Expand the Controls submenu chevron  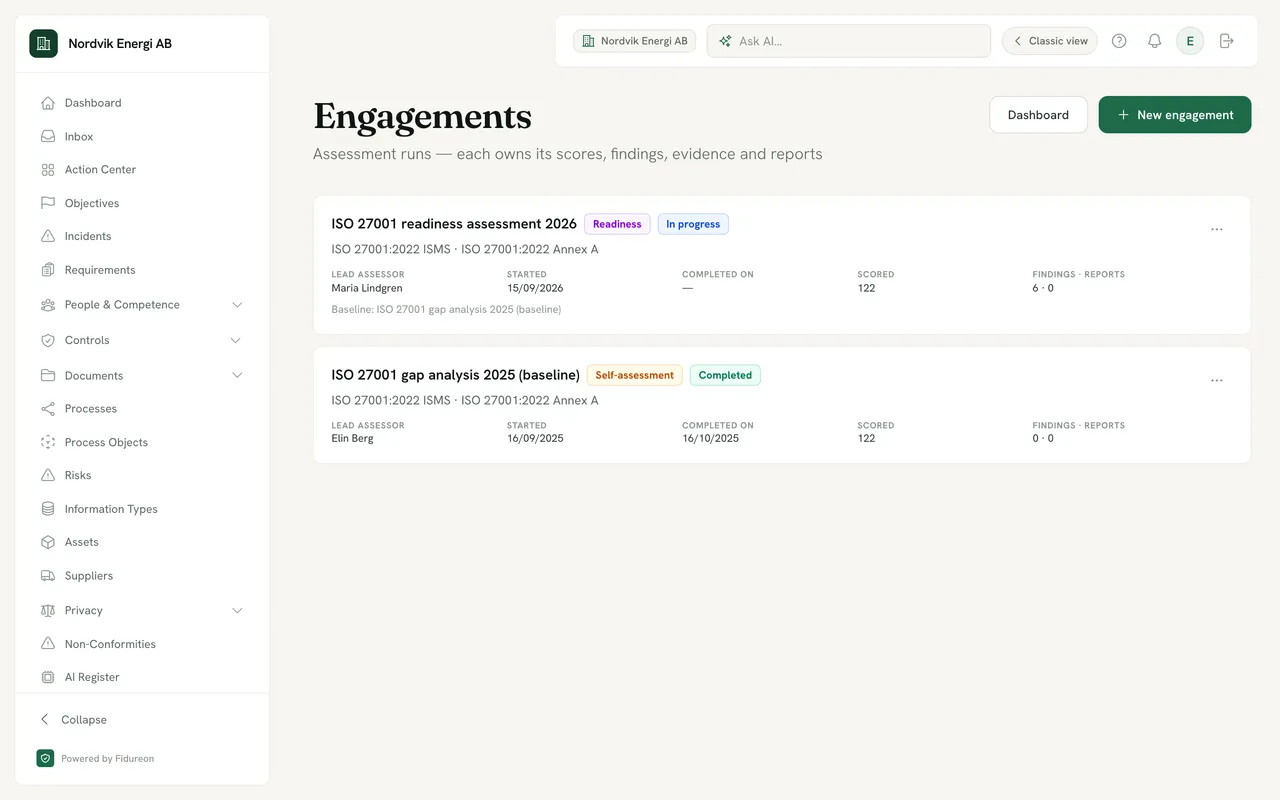(237, 340)
